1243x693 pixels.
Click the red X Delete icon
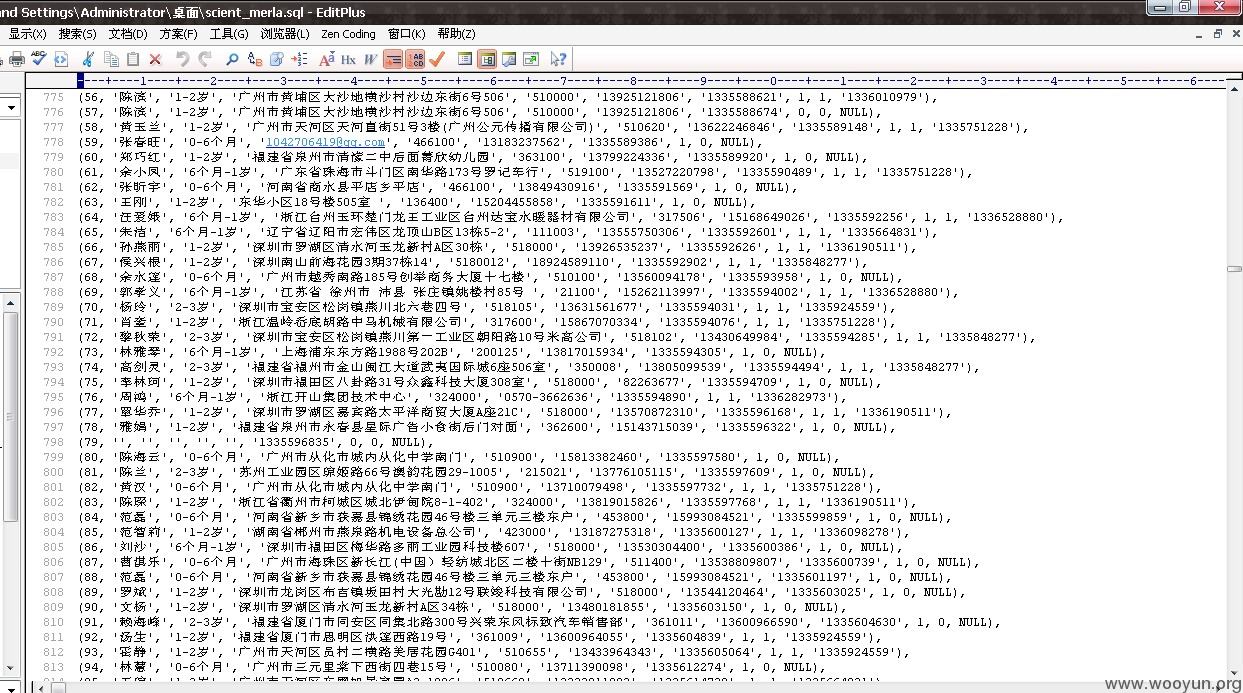pos(155,60)
